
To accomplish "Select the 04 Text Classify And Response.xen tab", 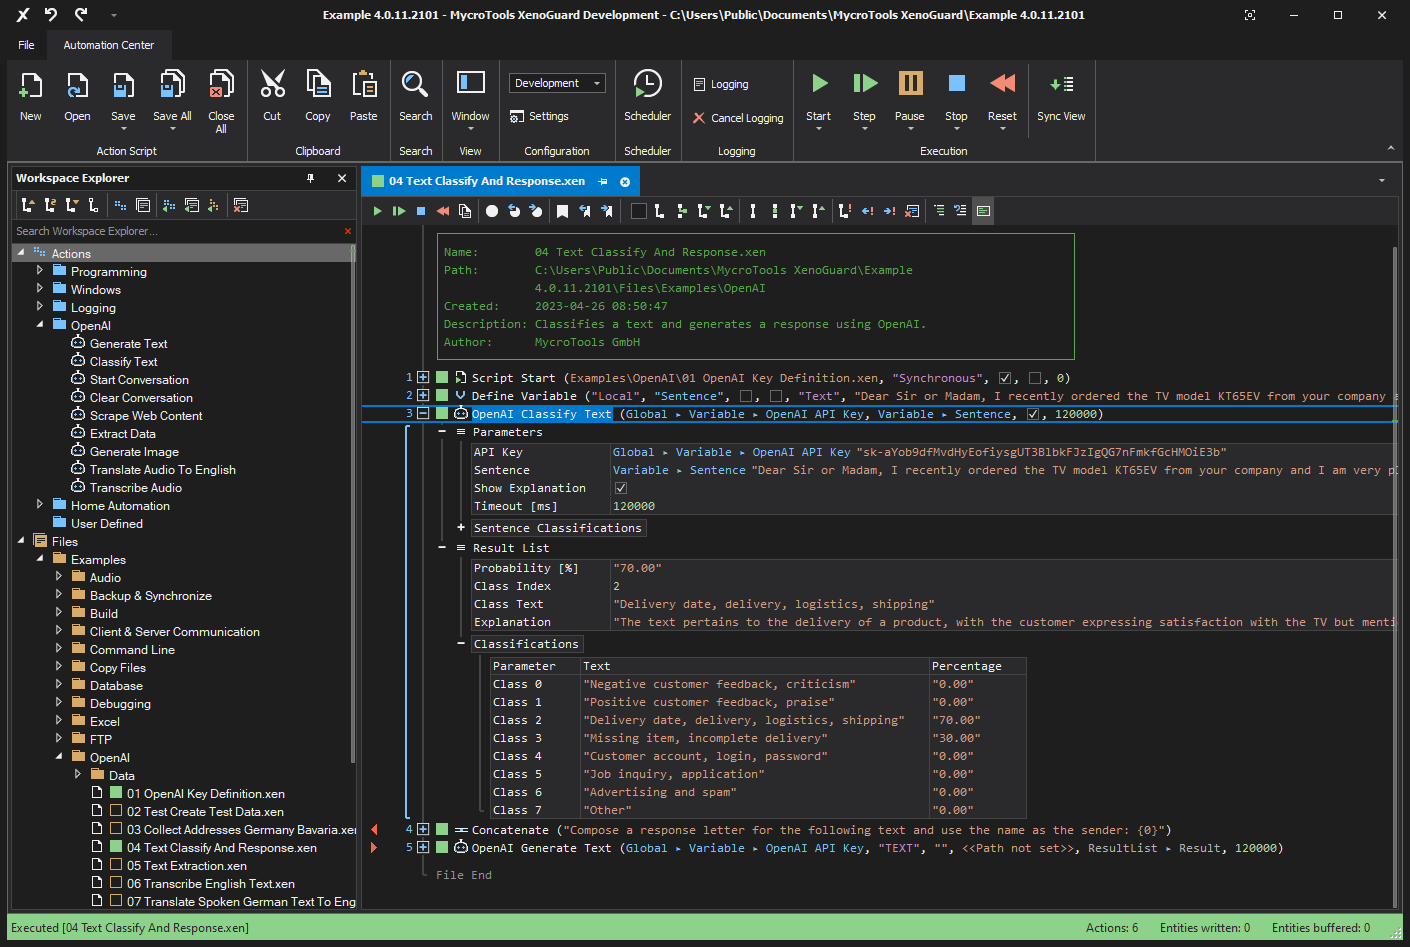I will (x=486, y=181).
